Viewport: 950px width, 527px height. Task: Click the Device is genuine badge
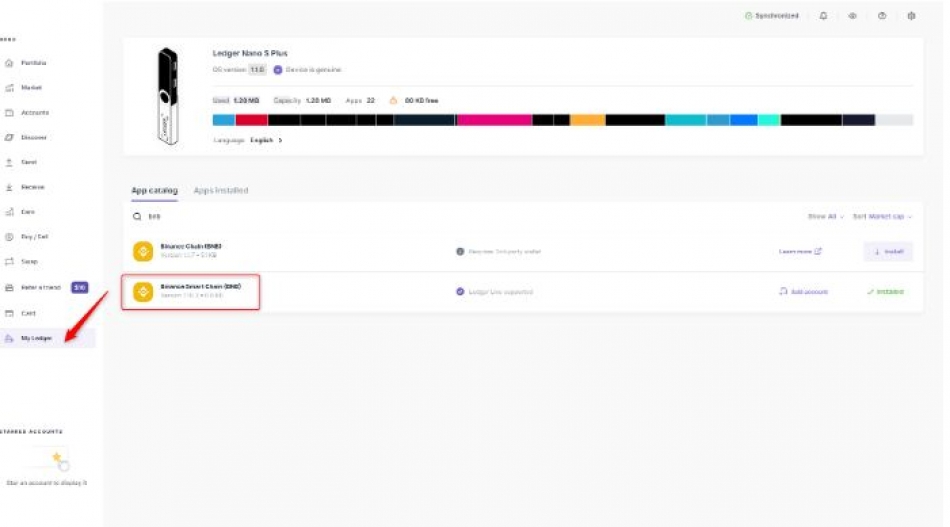pos(307,70)
